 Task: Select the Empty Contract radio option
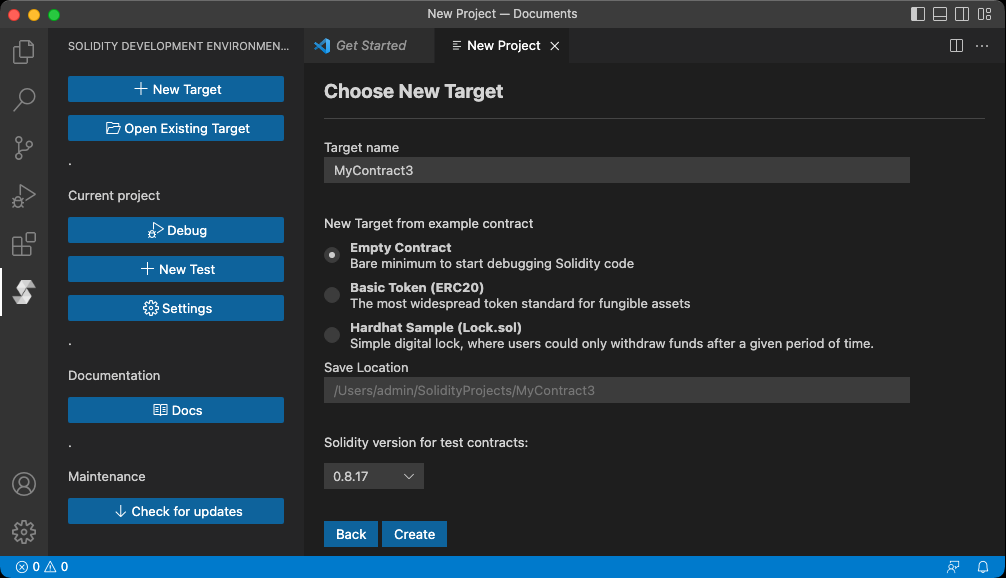click(x=332, y=255)
